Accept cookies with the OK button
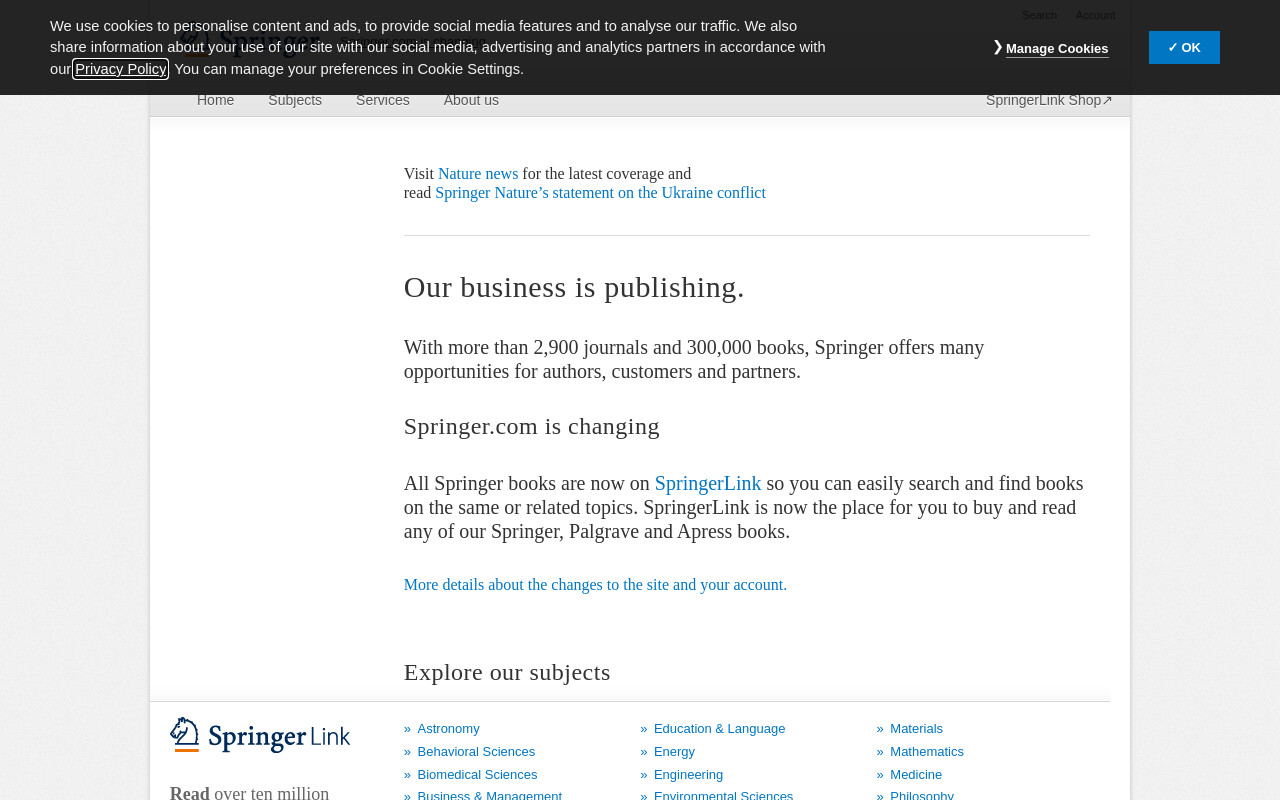This screenshot has height=800, width=1280. [x=1184, y=47]
